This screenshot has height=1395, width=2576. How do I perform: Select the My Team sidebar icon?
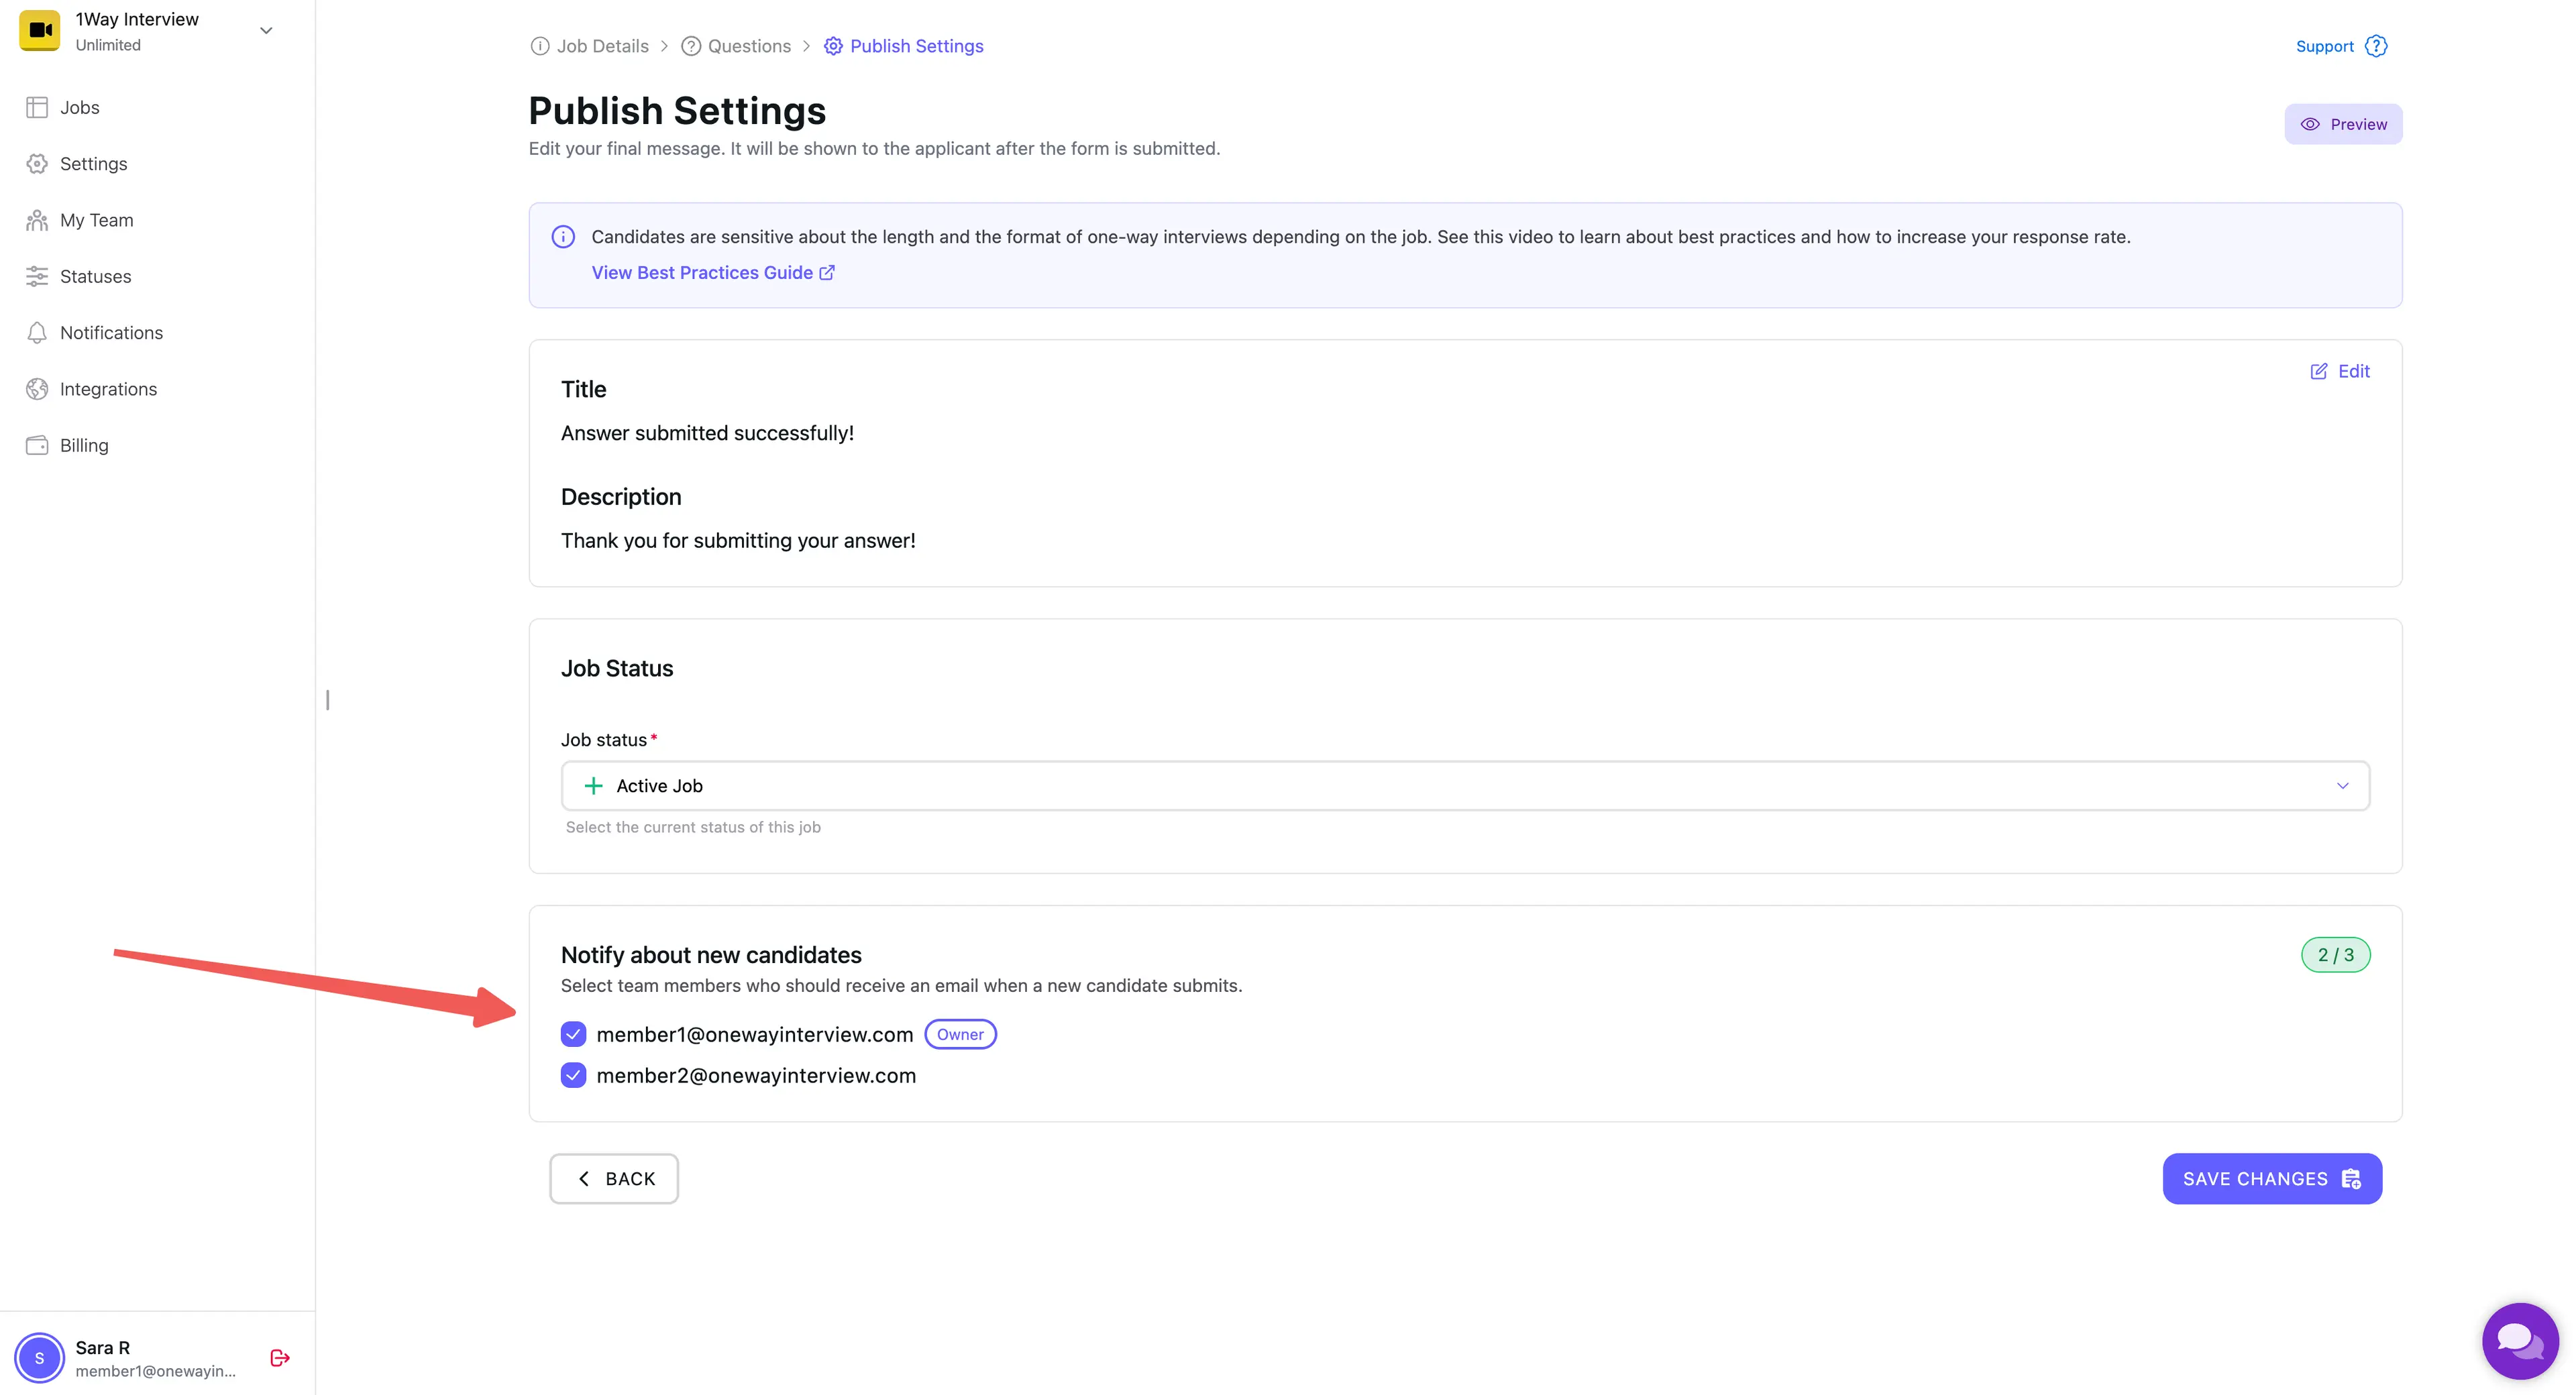click(x=37, y=219)
